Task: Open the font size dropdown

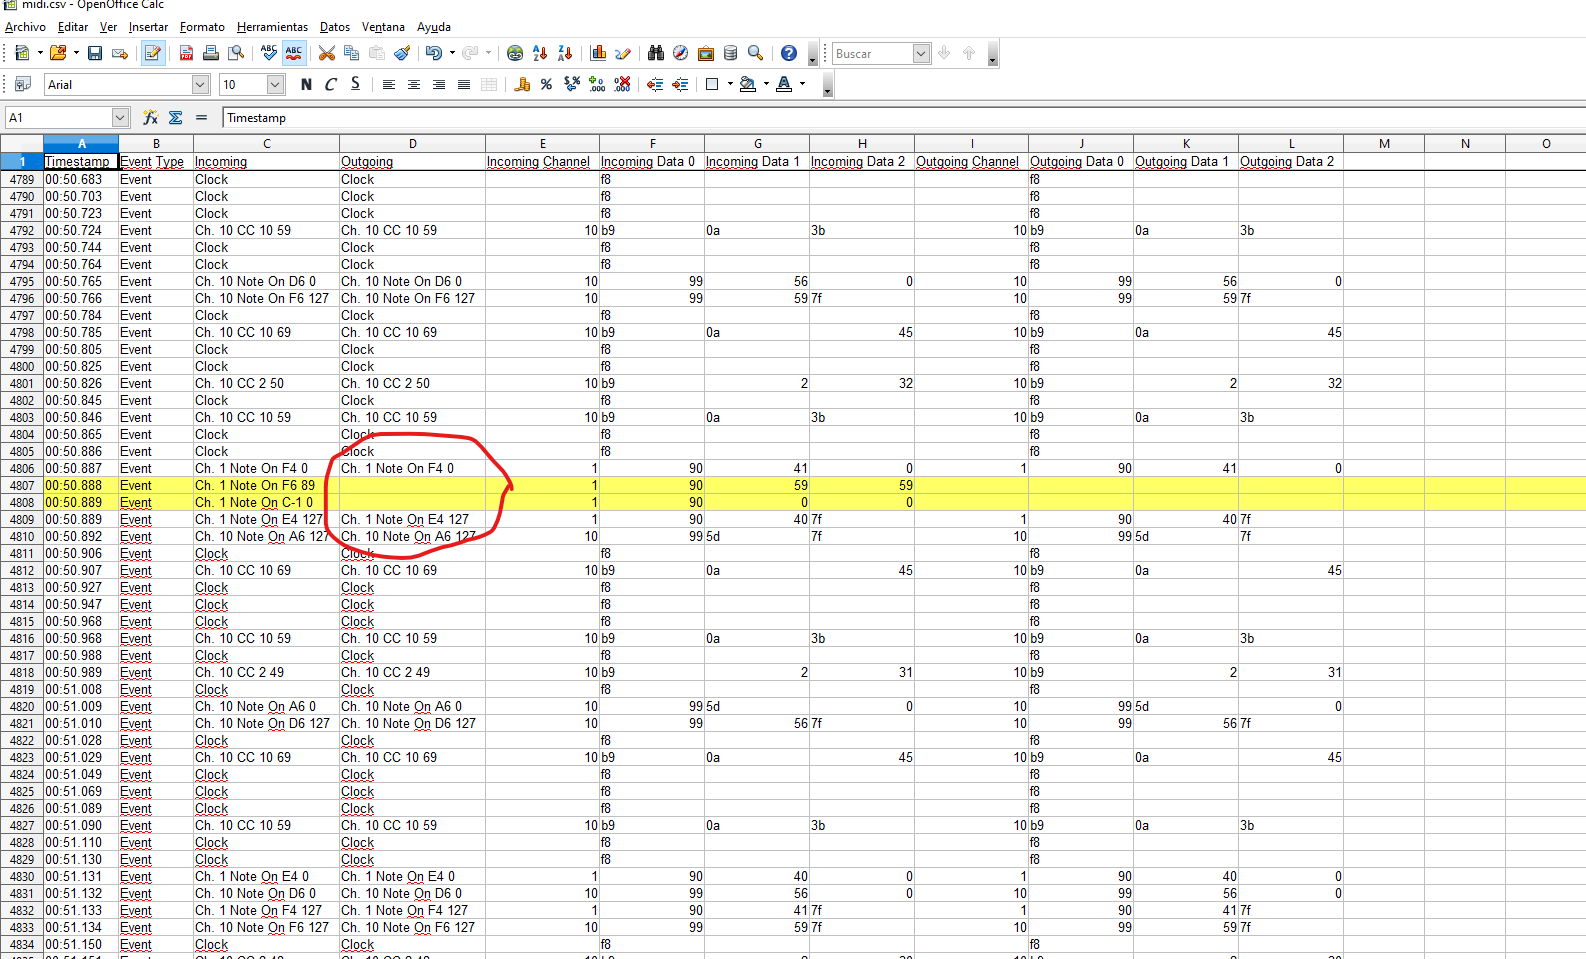Action: point(275,85)
